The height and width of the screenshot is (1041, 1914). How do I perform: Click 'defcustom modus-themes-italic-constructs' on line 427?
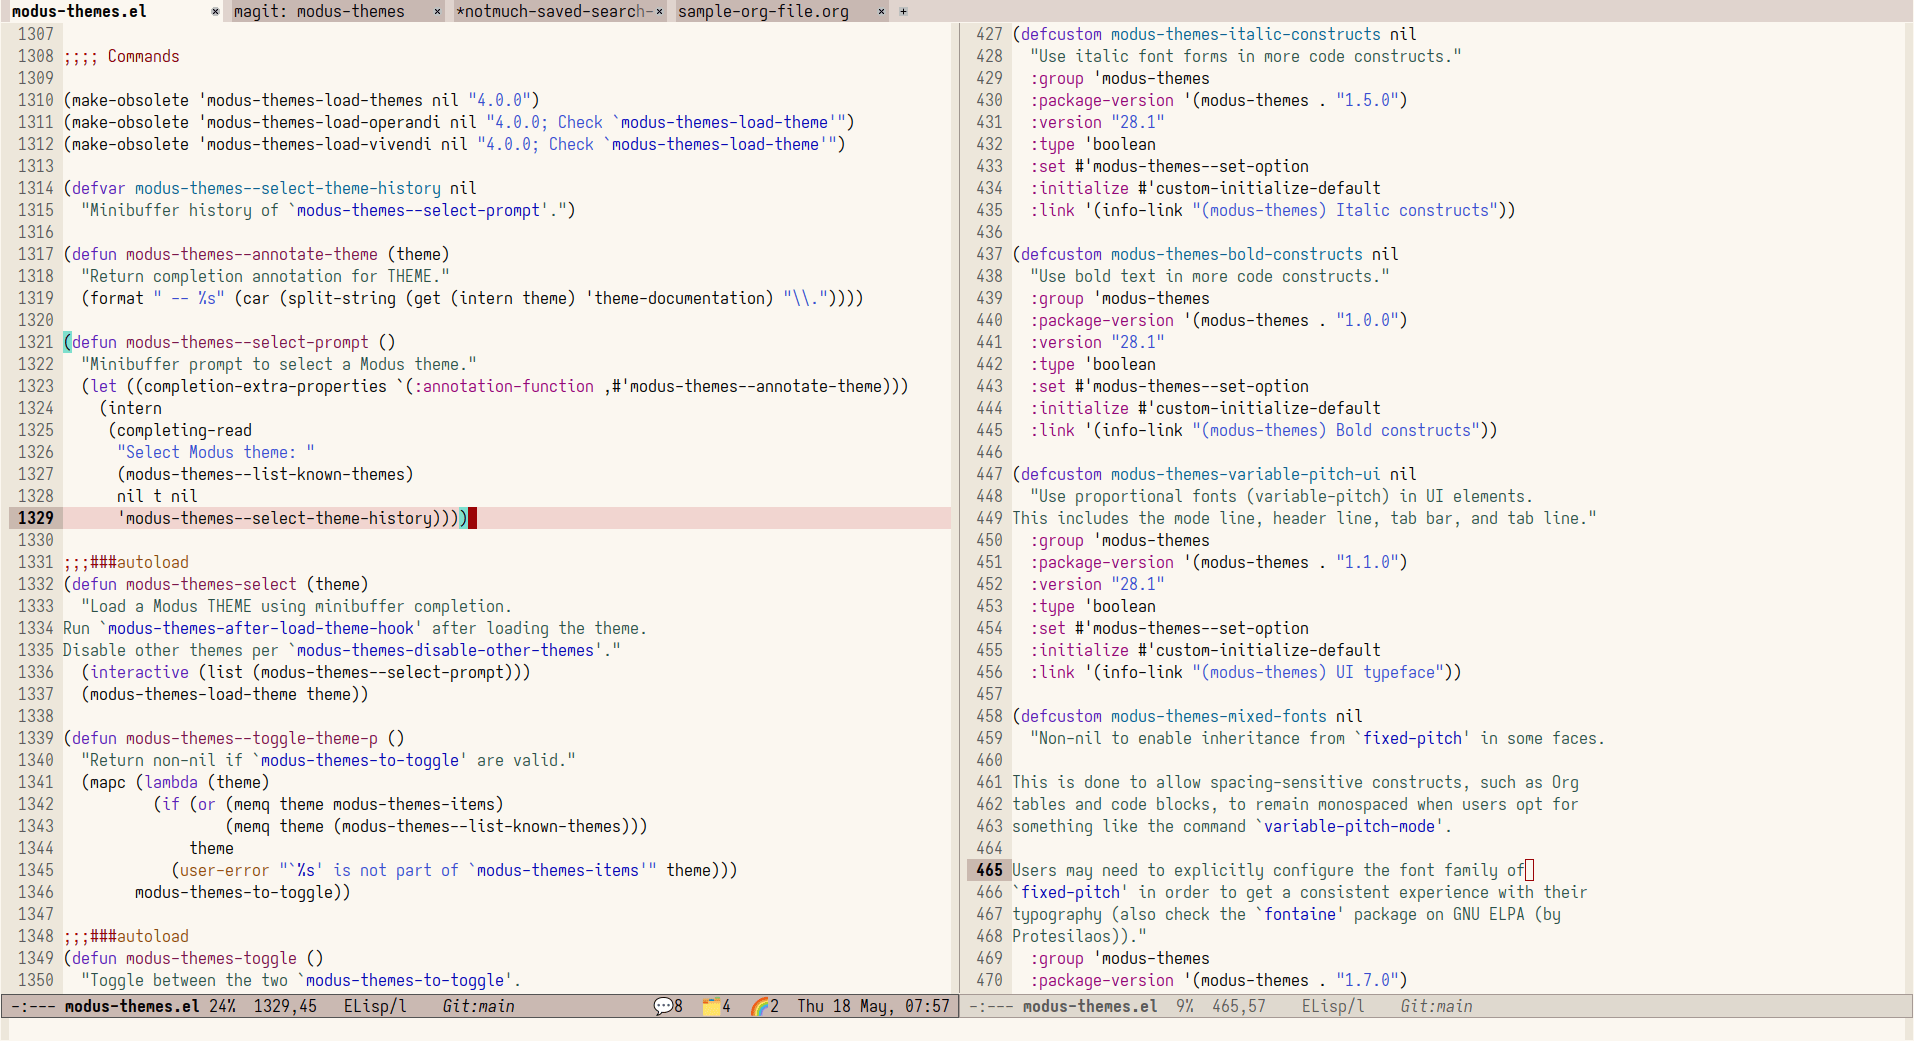point(1200,34)
